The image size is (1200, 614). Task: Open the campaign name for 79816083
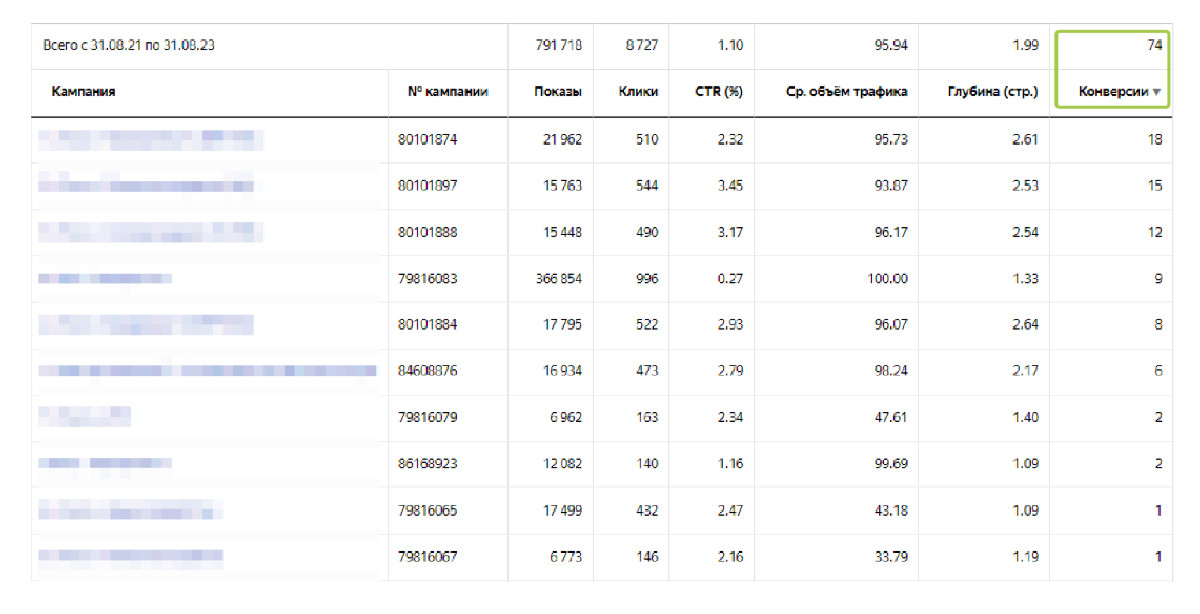105,278
